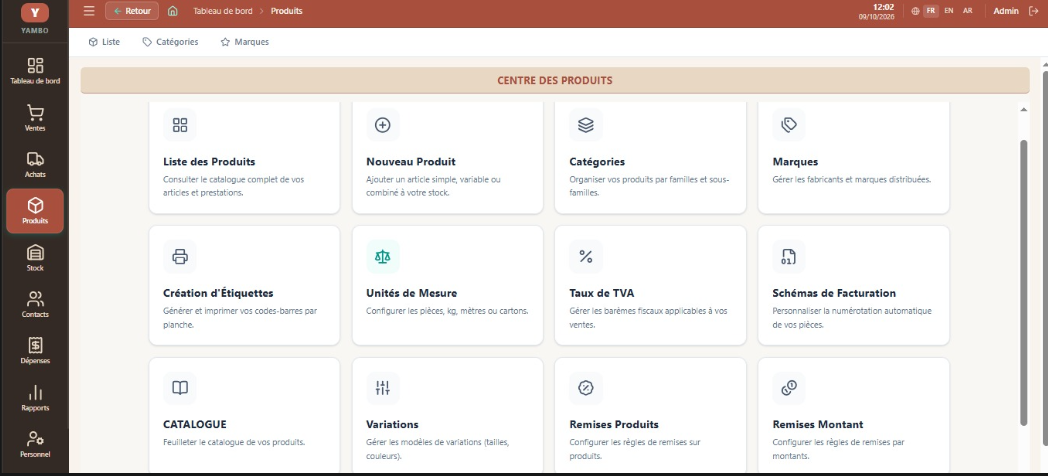Image resolution: width=1048 pixels, height=476 pixels.
Task: Open Taux de TVA card title
Action: tap(602, 293)
